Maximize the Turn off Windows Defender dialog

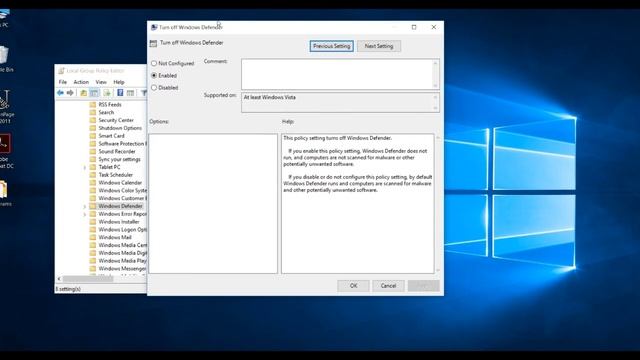pos(414,27)
